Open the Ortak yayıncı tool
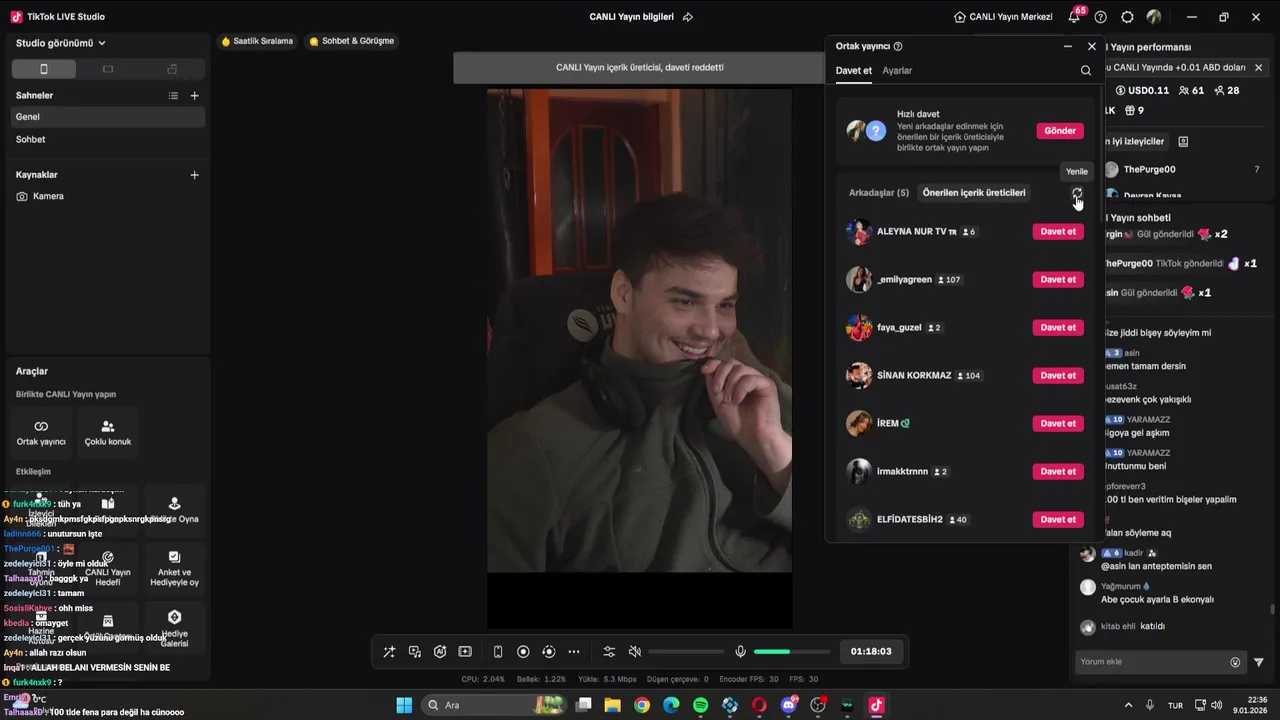This screenshot has height=720, width=1280. click(x=41, y=433)
